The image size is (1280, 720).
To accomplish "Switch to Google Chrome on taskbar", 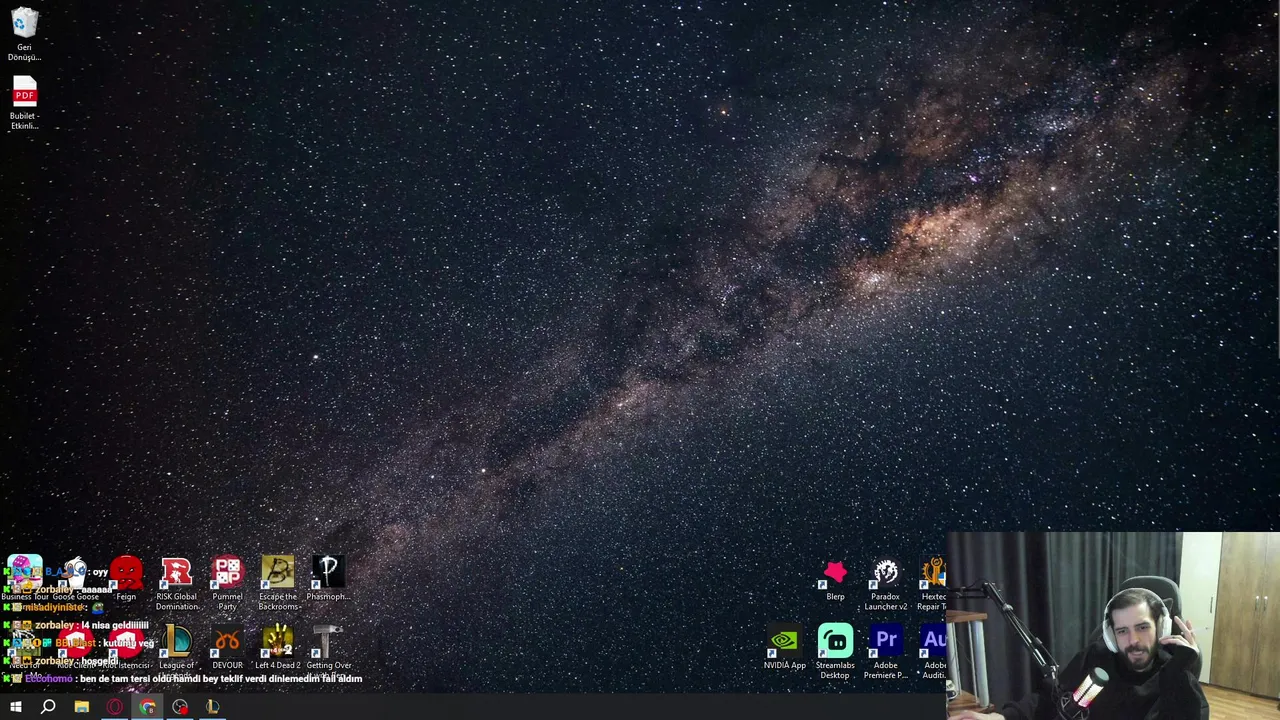I will coord(148,707).
